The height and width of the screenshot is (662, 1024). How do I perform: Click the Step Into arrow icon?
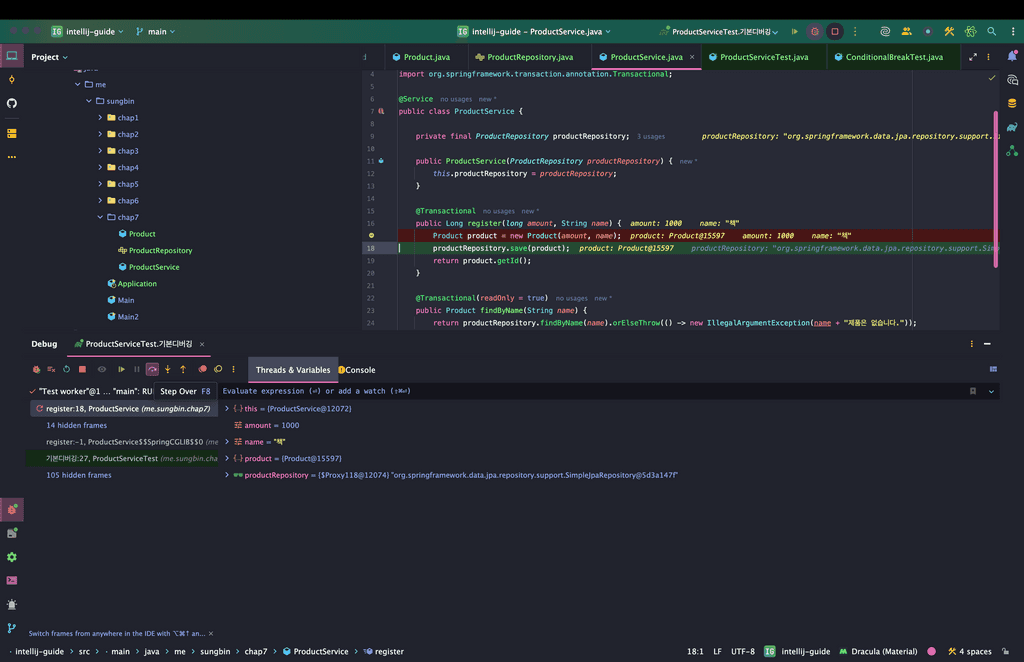tap(167, 369)
